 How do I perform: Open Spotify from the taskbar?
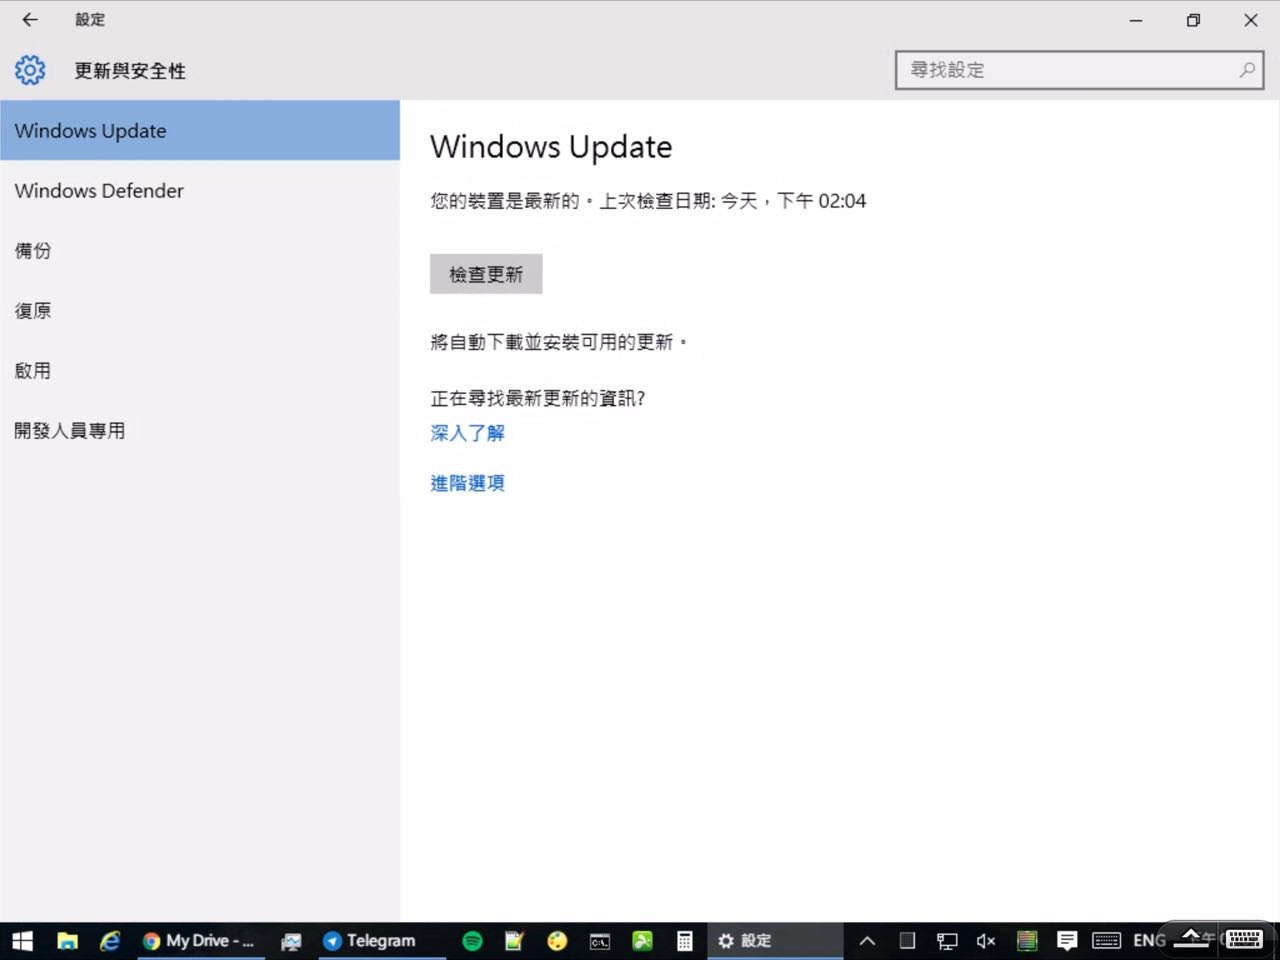(x=472, y=941)
